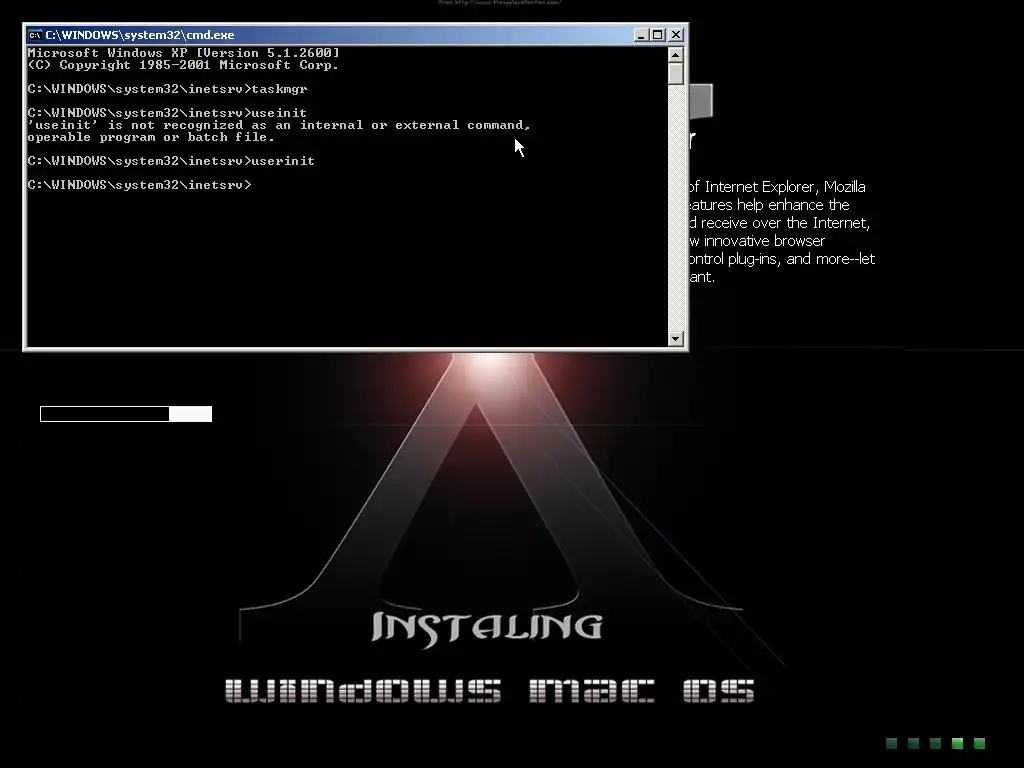The width and height of the screenshot is (1024, 768).
Task: Click 'operable program or batch file.' line
Action: tap(151, 137)
